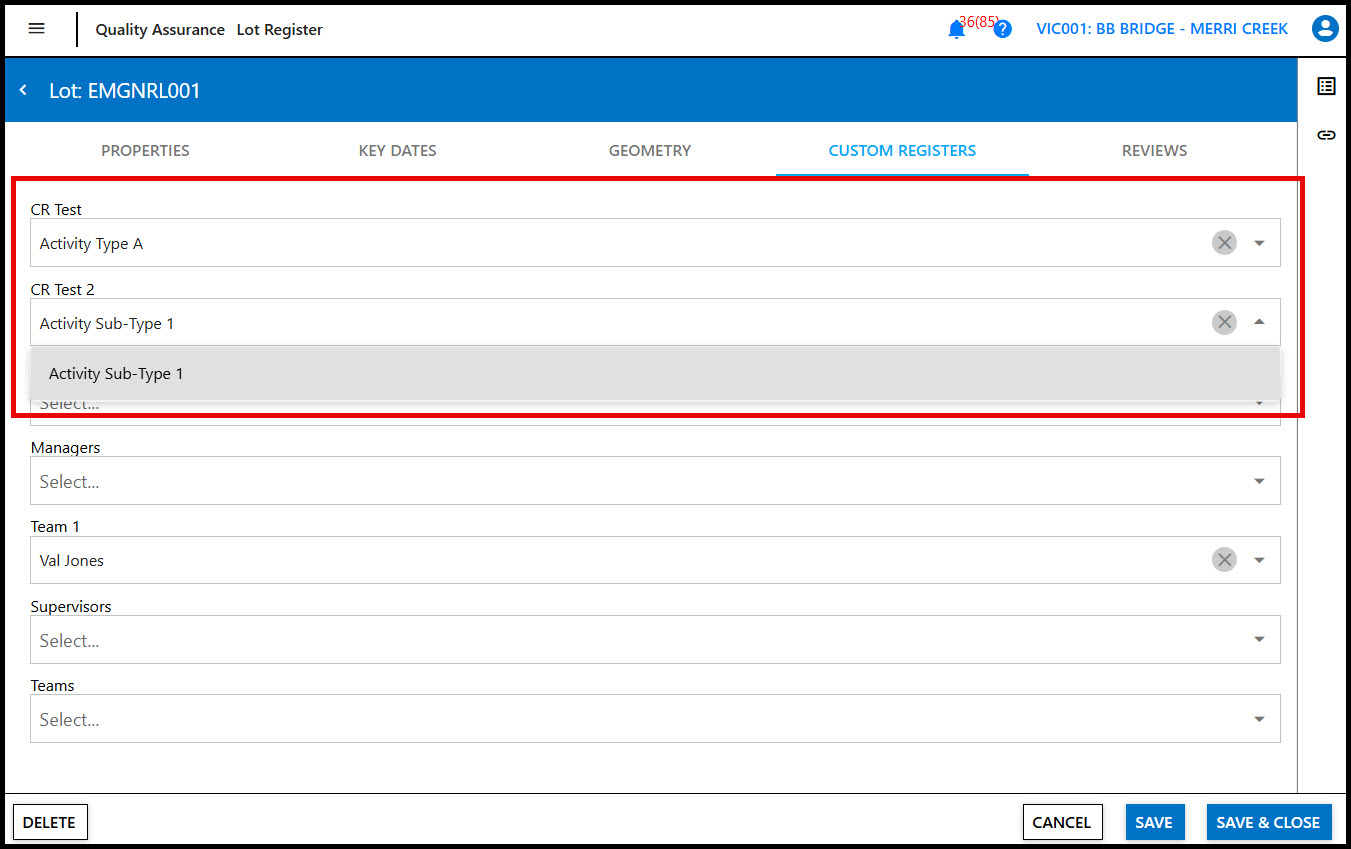Image resolution: width=1351 pixels, height=849 pixels.
Task: Select Activity Sub-Type 1 option from list
Action: coord(116,374)
